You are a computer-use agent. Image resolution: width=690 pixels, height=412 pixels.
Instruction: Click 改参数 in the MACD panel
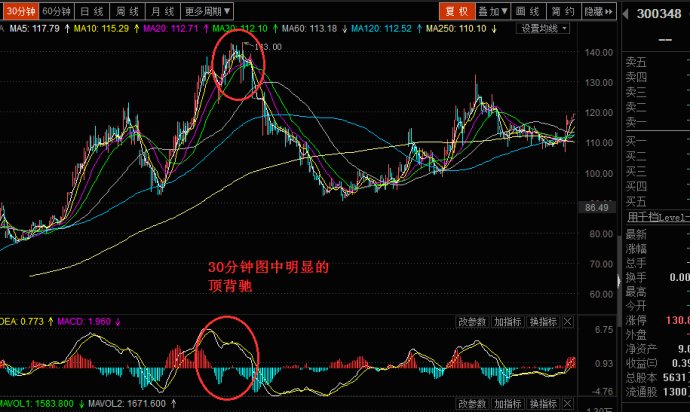(472, 322)
